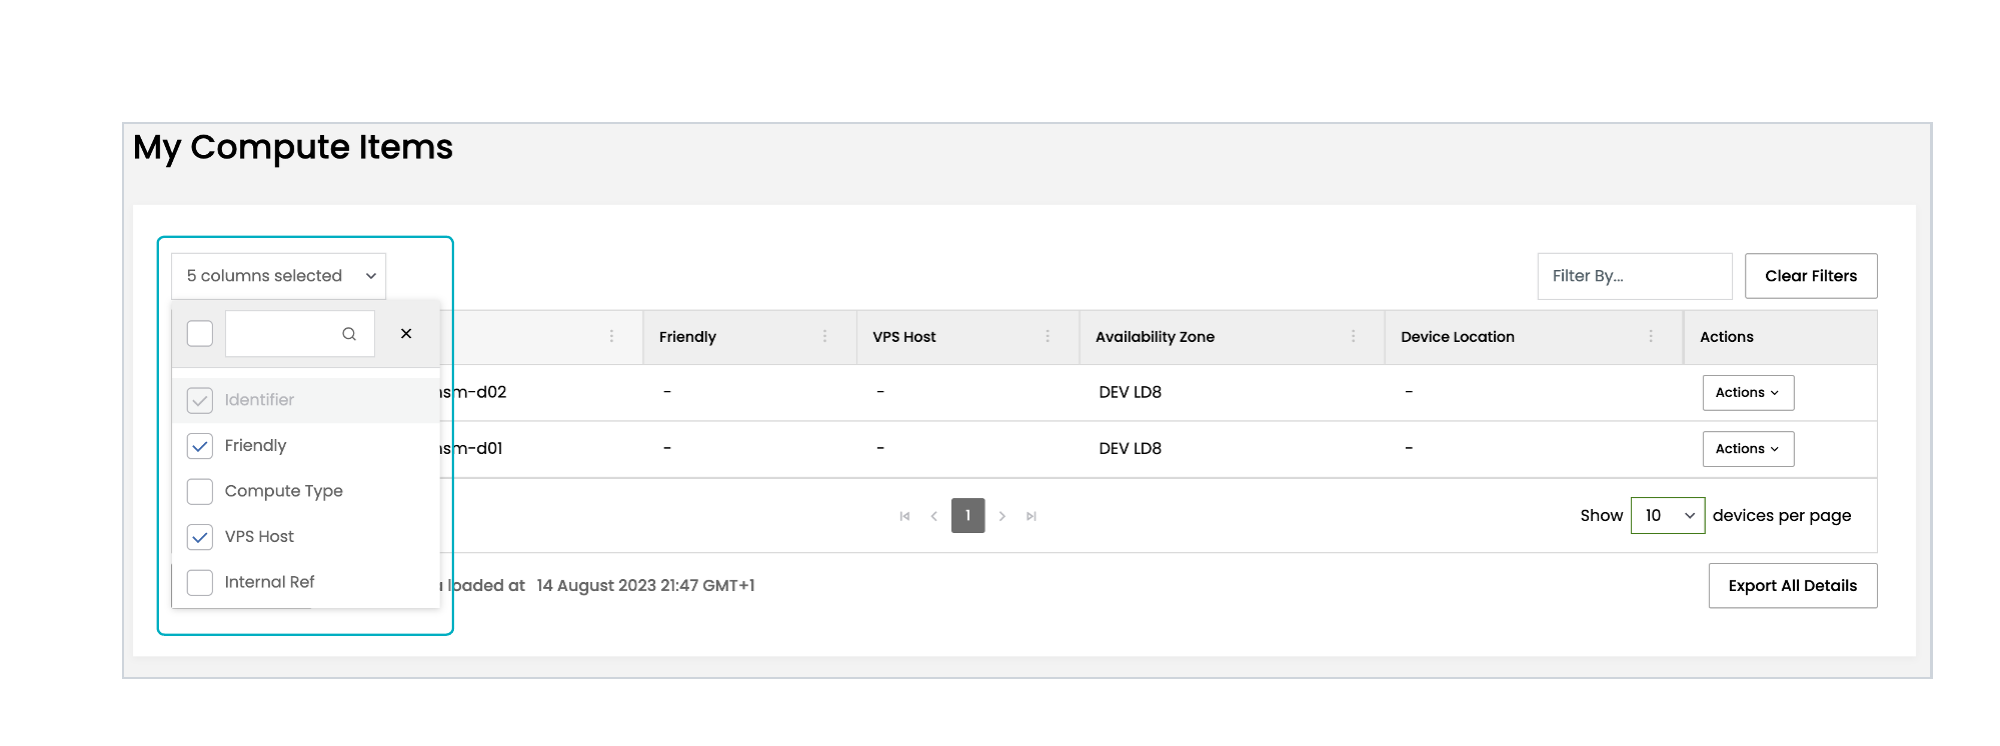Go to the first page using pagination icon
Screen dimensions: 2000x746
point(905,516)
